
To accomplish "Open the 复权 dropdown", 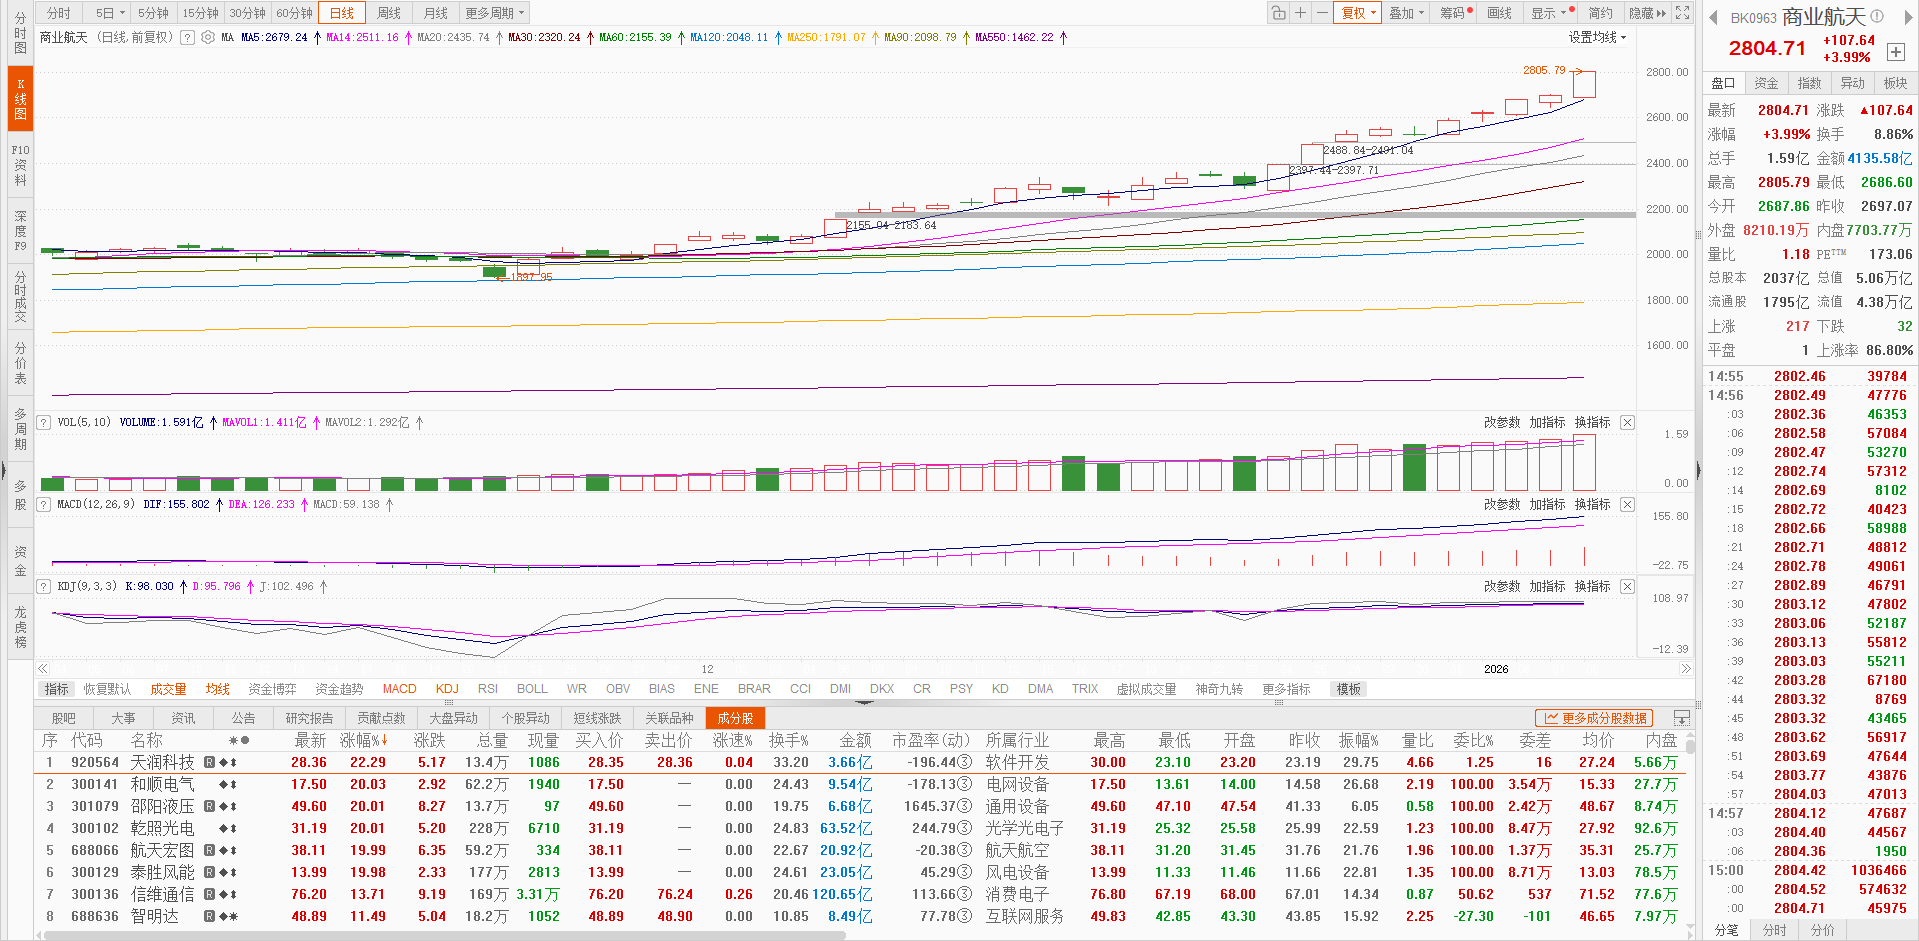I will pos(1358,13).
